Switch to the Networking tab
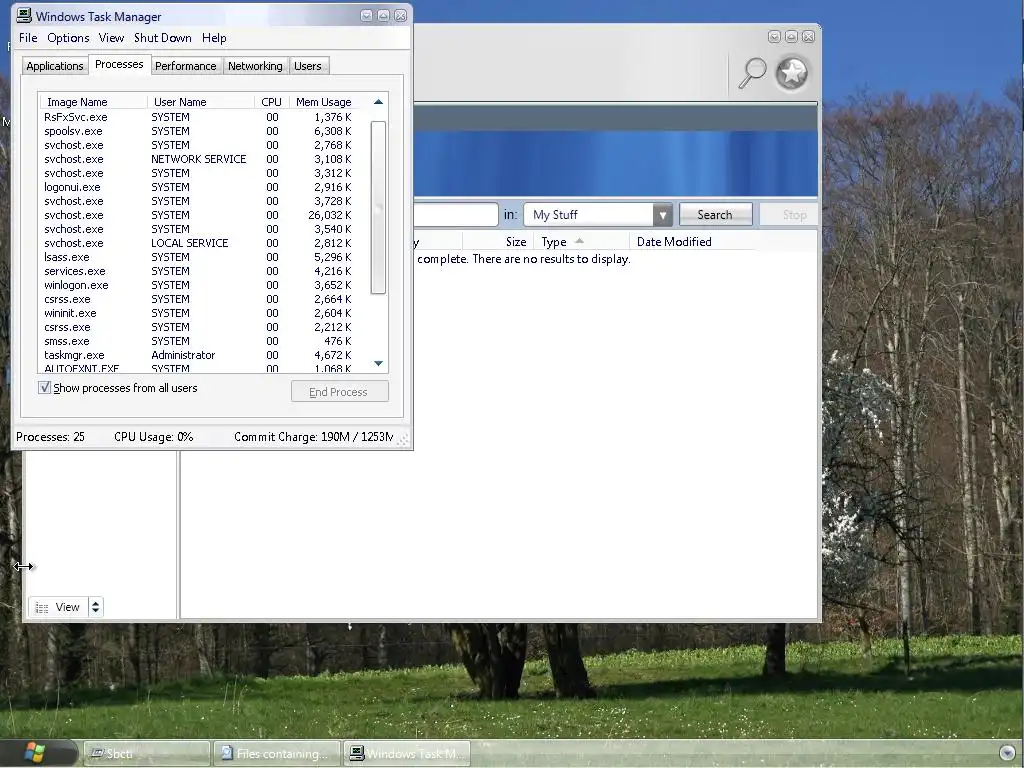The image size is (1024, 768). tap(255, 66)
